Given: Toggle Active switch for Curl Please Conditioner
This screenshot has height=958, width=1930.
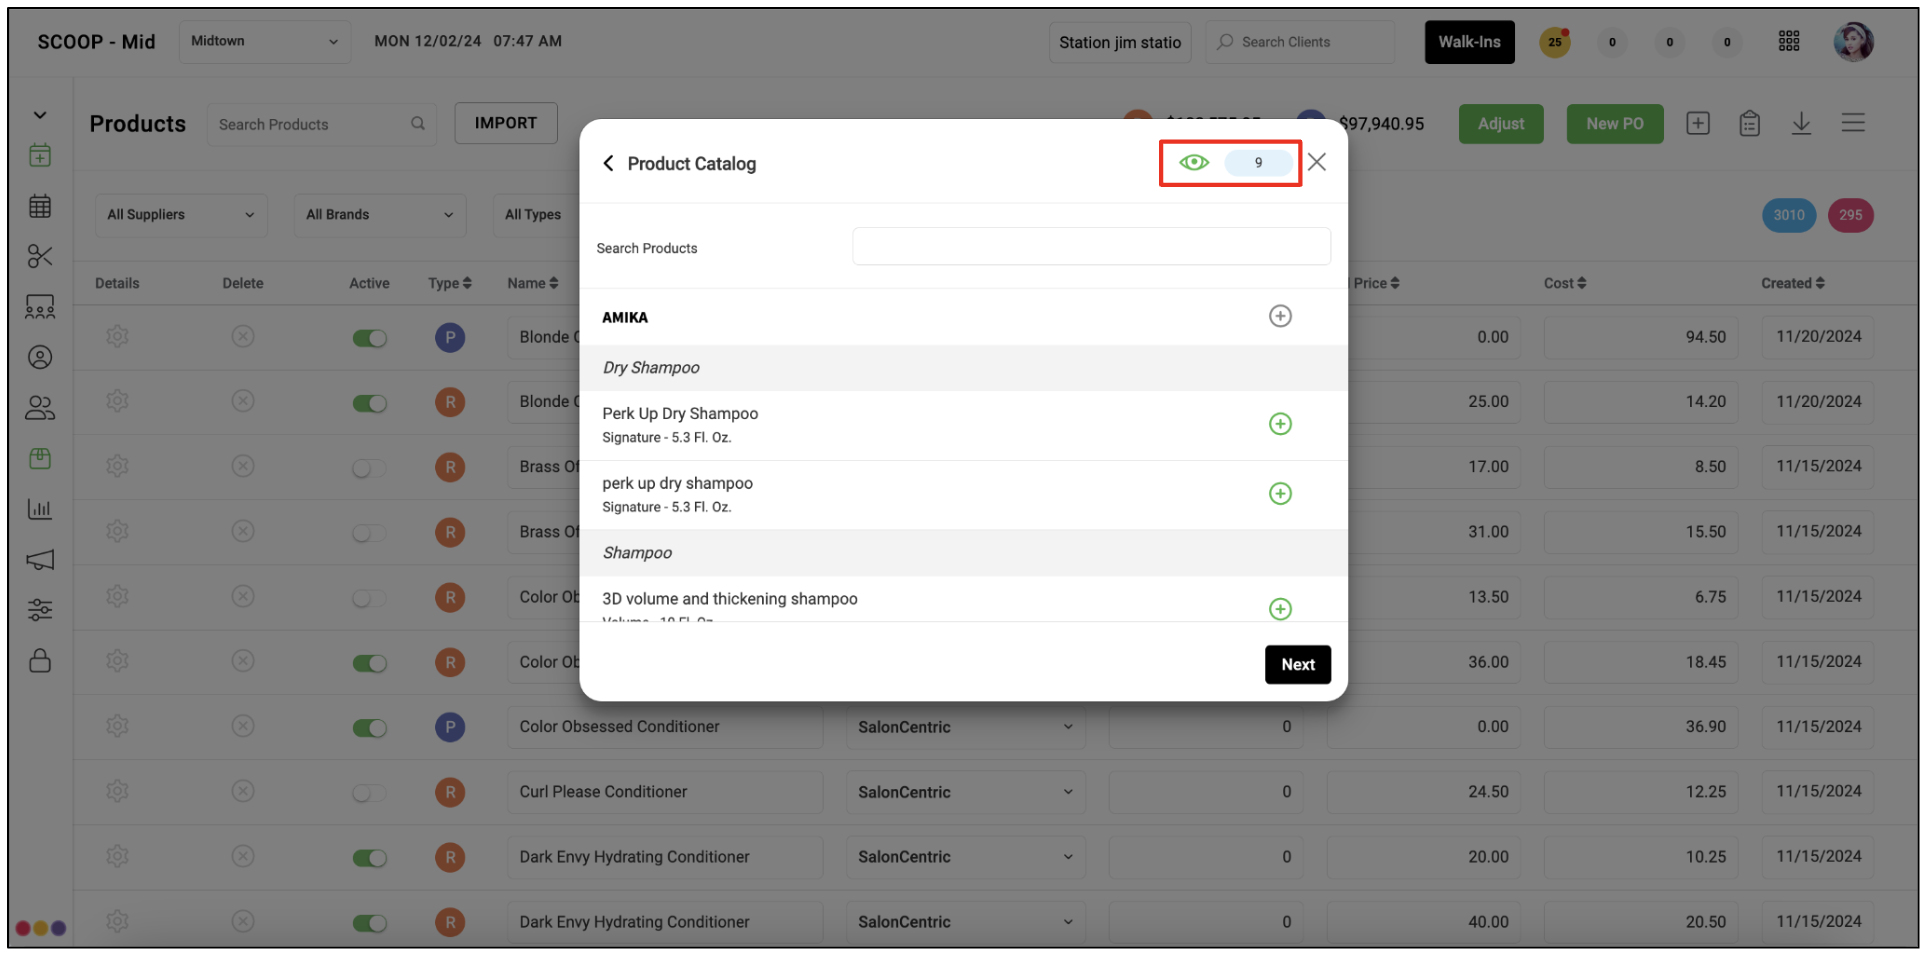Looking at the screenshot, I should [x=369, y=793].
